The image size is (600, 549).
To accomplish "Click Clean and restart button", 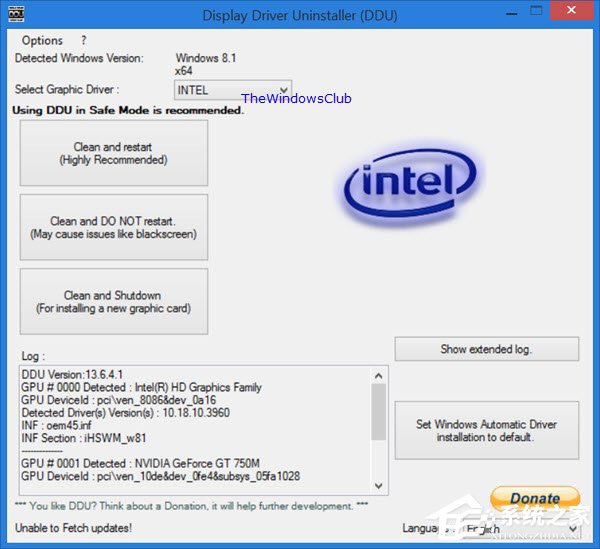I will (x=114, y=153).
